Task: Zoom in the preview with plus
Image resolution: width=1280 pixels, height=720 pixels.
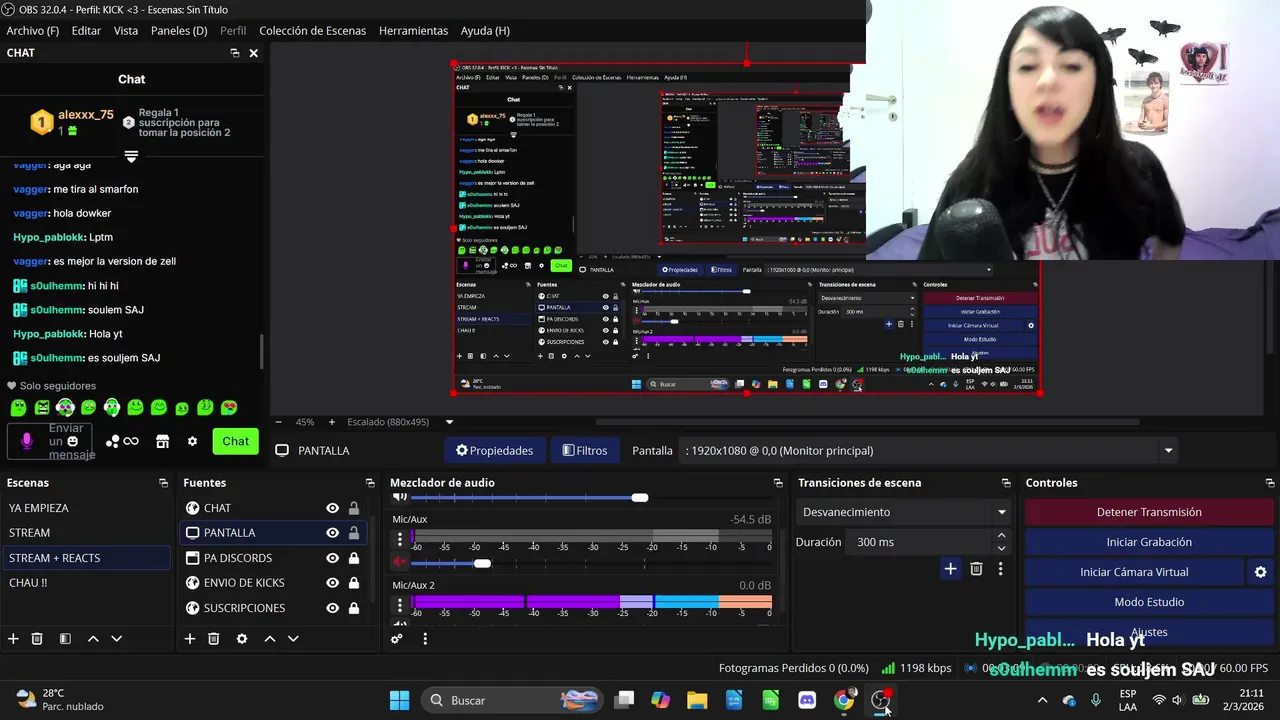Action: [332, 422]
